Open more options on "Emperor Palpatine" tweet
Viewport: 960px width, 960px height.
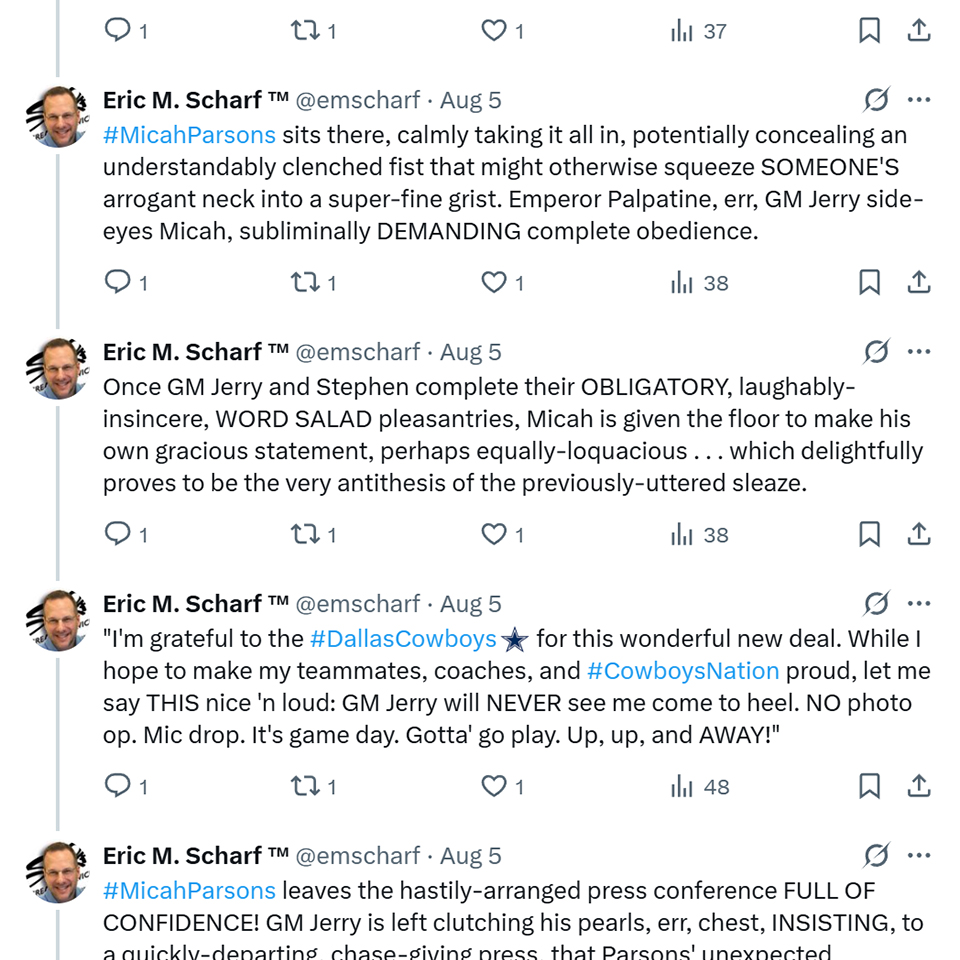click(x=919, y=100)
